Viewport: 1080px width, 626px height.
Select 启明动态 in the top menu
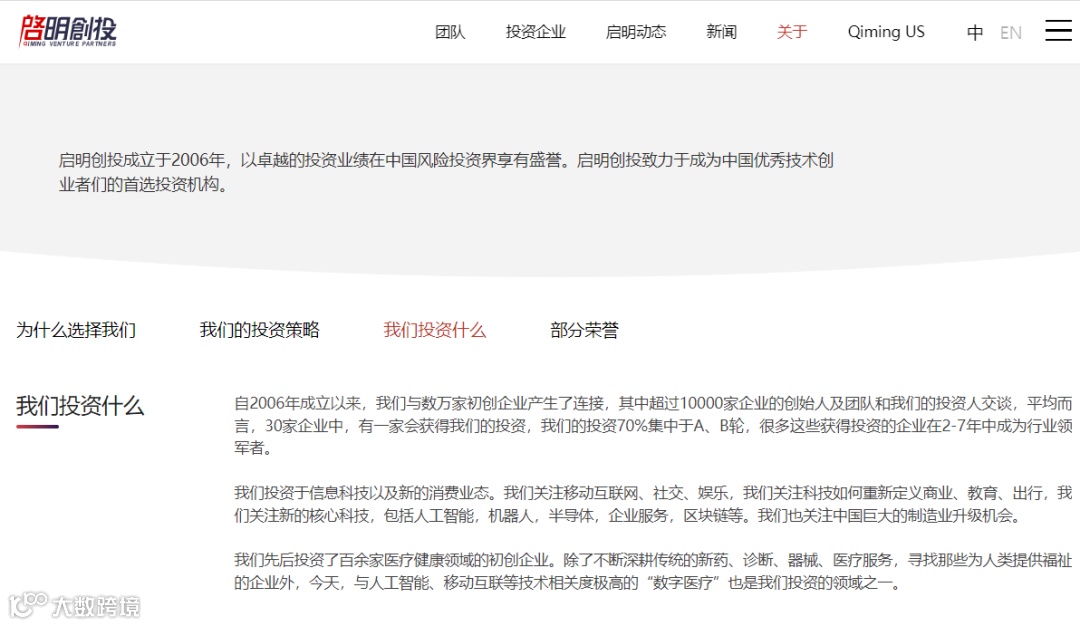click(x=636, y=32)
